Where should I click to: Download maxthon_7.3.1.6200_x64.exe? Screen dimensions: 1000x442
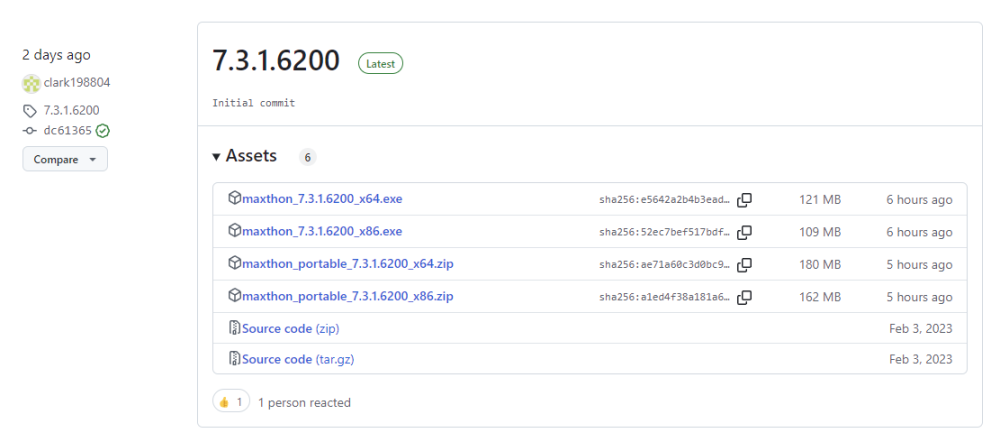322,199
